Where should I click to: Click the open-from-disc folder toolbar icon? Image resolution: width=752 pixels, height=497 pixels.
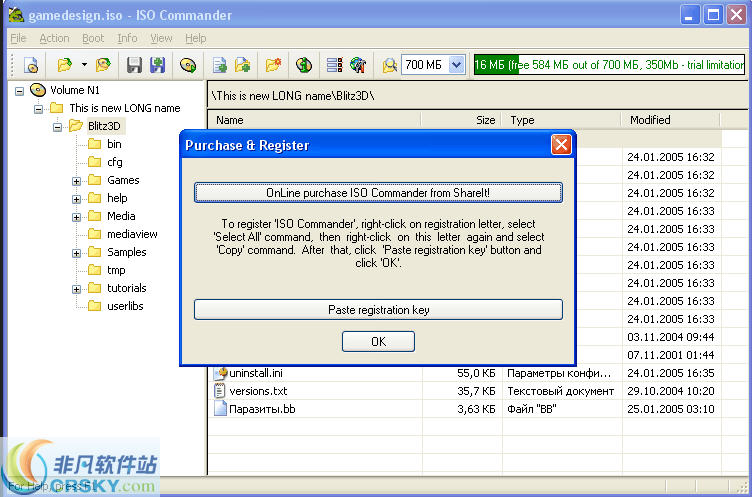point(103,65)
